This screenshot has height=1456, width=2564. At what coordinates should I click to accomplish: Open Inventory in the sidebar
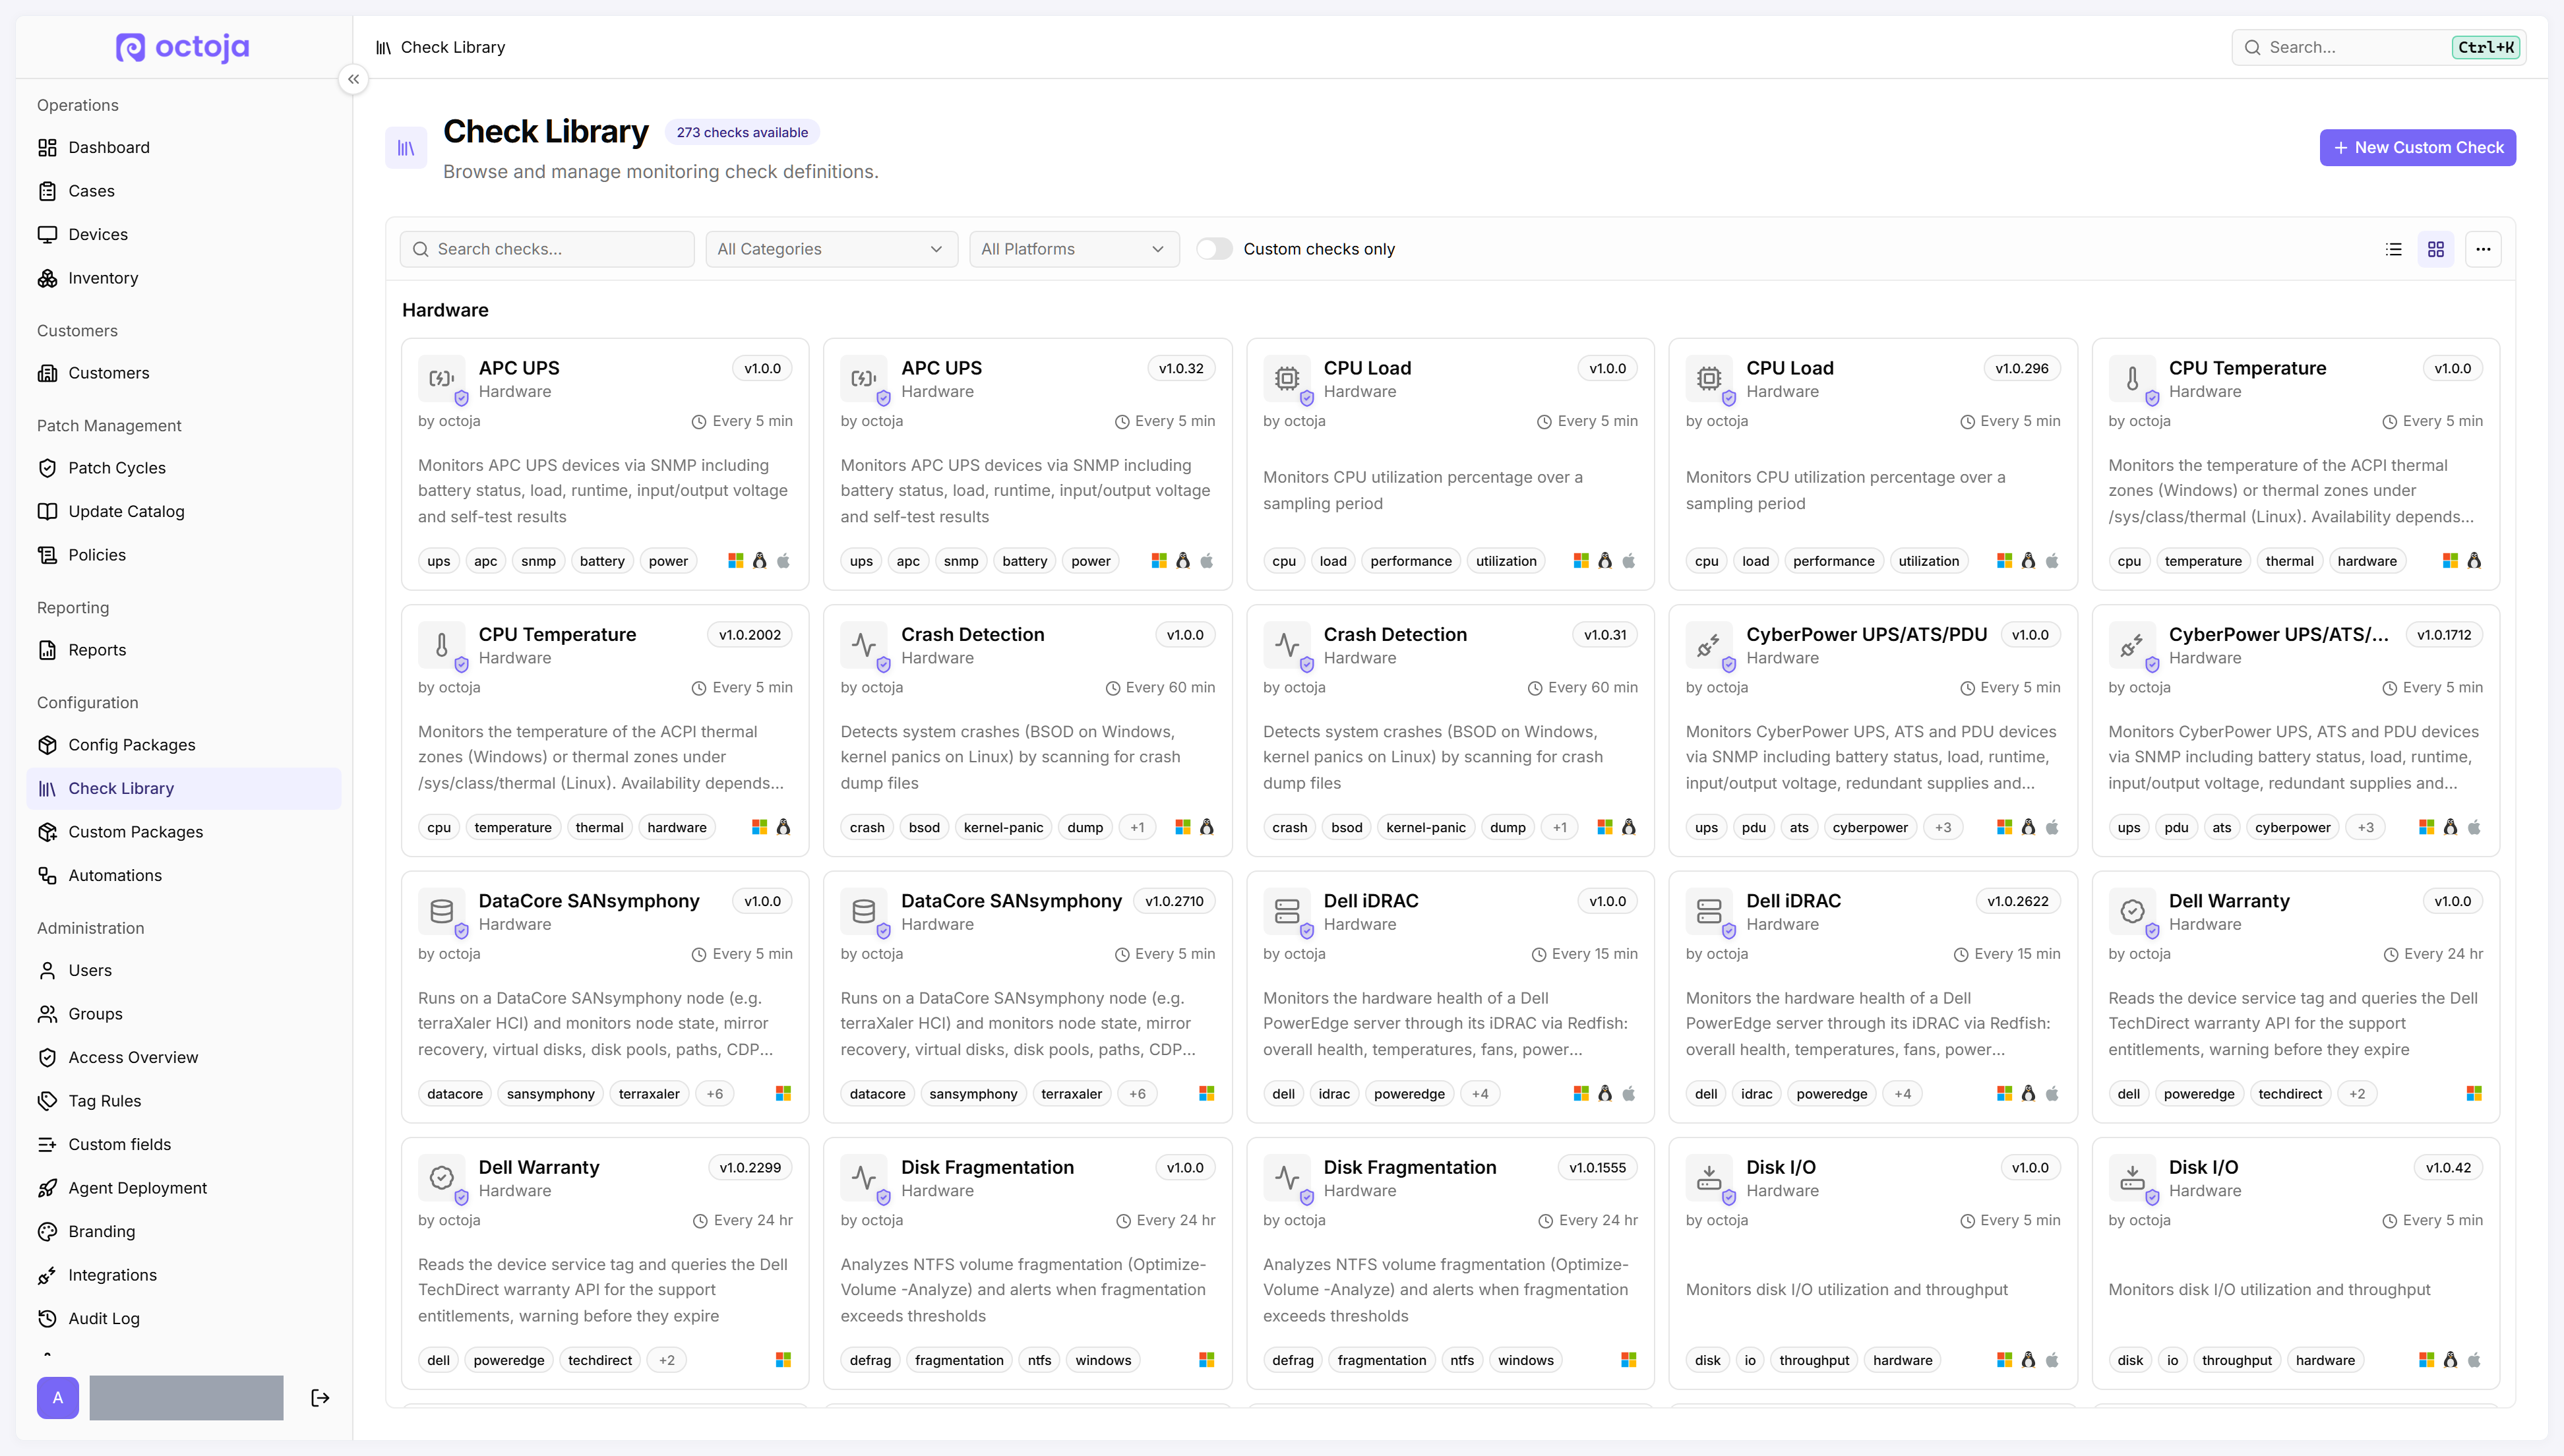[184, 278]
